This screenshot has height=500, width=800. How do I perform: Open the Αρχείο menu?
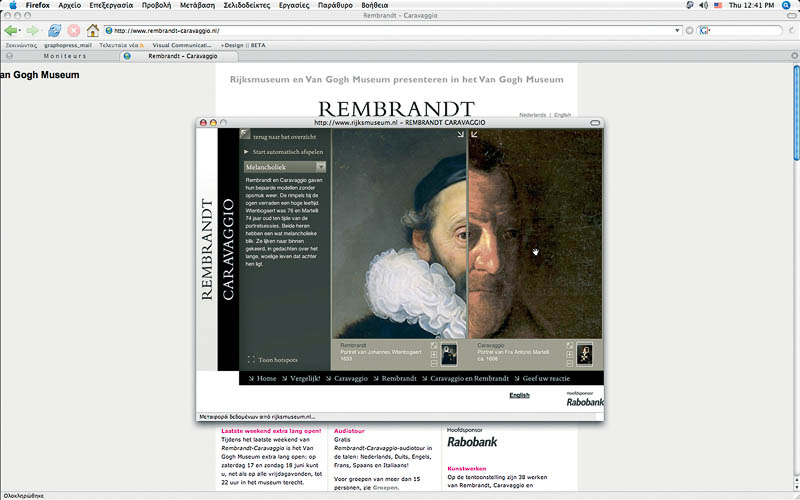point(69,5)
